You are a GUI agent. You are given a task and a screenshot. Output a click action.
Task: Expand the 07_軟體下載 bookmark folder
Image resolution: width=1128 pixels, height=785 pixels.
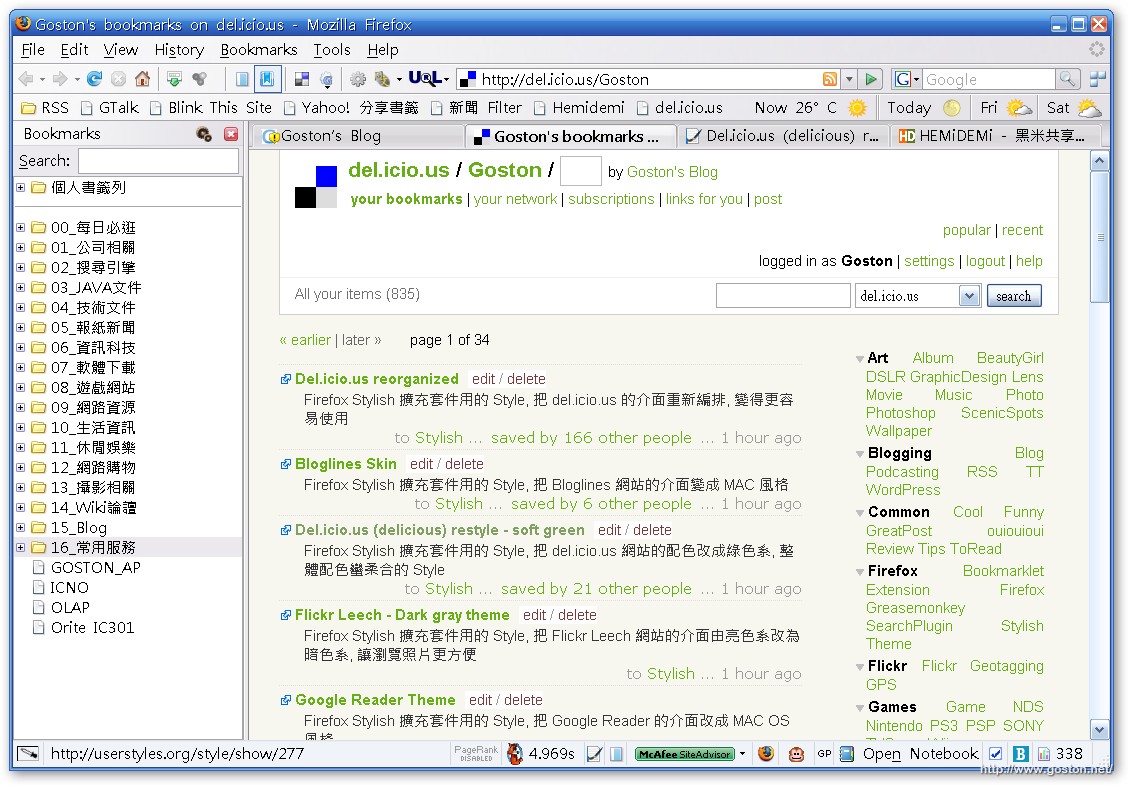pos(21,367)
